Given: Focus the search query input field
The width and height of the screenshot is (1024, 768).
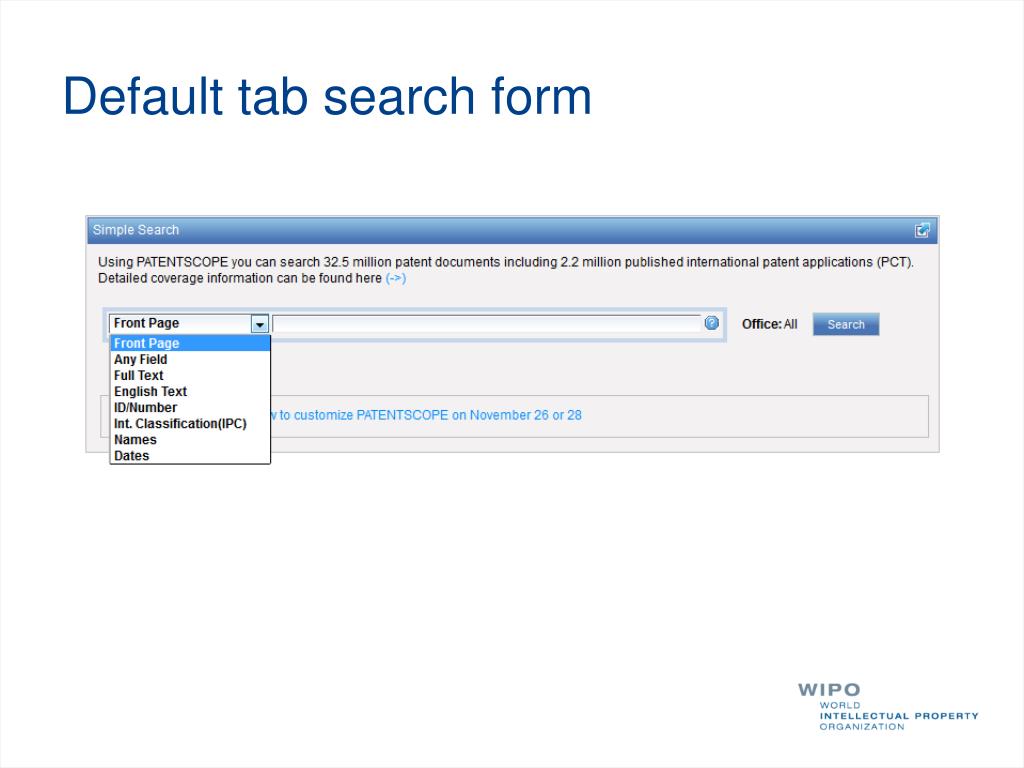Looking at the screenshot, I should [487, 324].
